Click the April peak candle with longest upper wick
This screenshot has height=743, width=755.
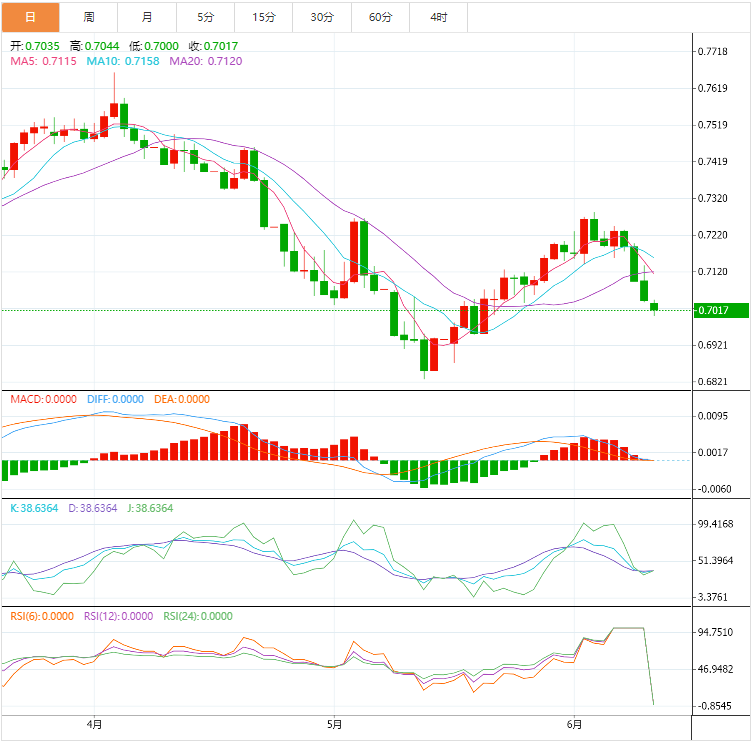click(114, 109)
